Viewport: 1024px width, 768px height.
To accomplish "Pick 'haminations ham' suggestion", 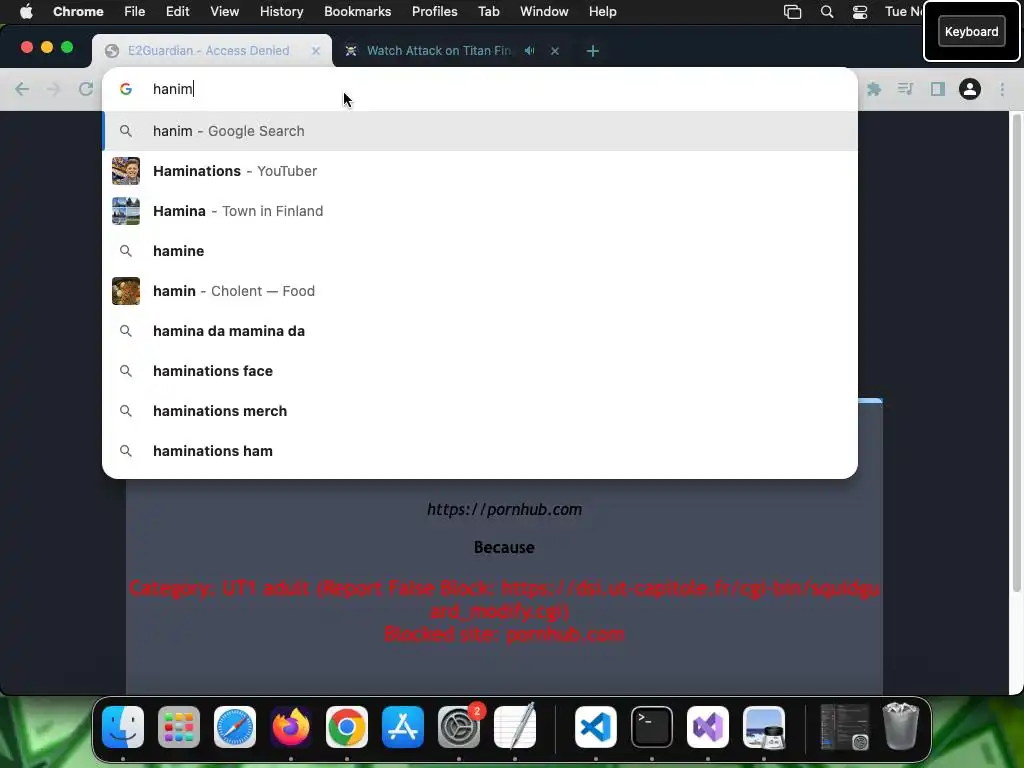I will (480, 451).
